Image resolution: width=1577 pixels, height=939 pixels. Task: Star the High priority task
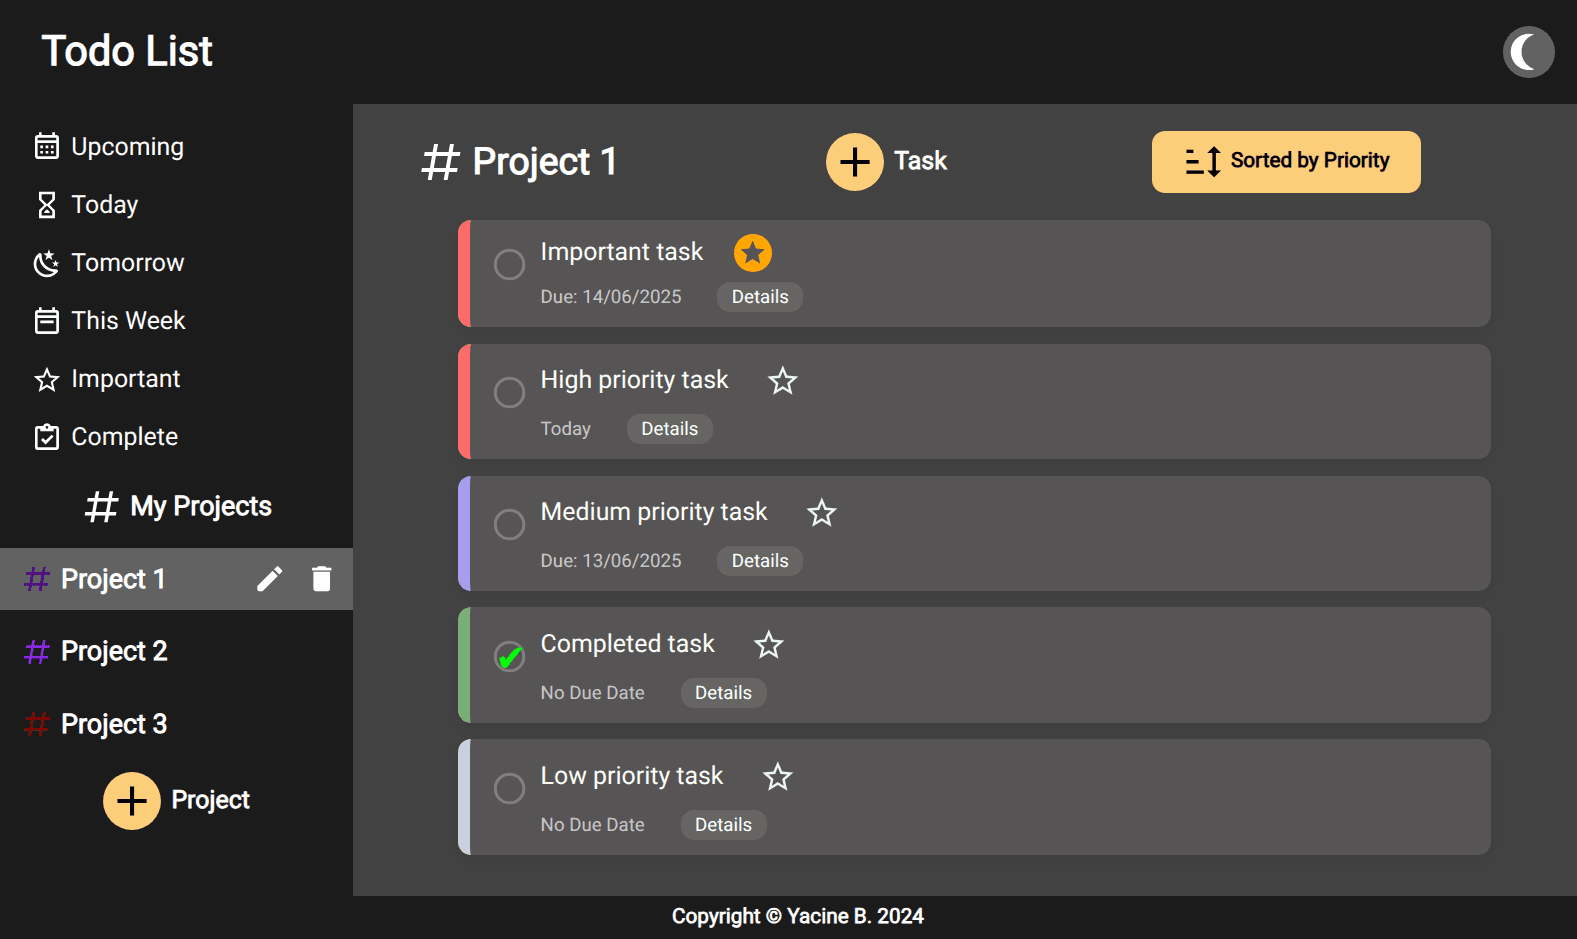coord(783,381)
